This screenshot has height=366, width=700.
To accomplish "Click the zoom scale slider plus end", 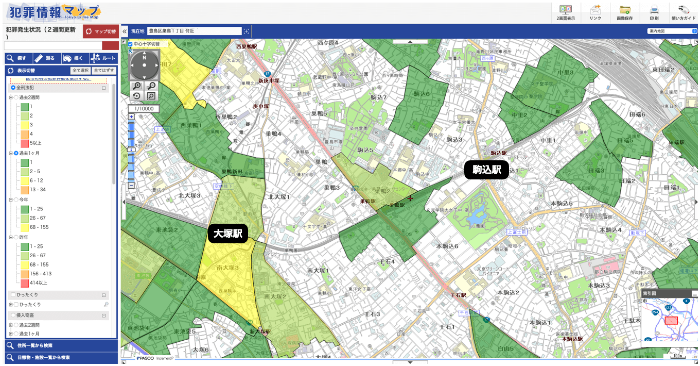I will click(x=131, y=117).
